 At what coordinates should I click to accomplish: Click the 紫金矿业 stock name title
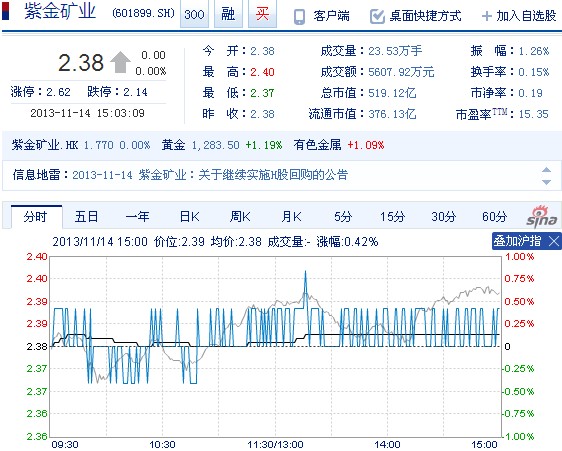tap(60, 11)
